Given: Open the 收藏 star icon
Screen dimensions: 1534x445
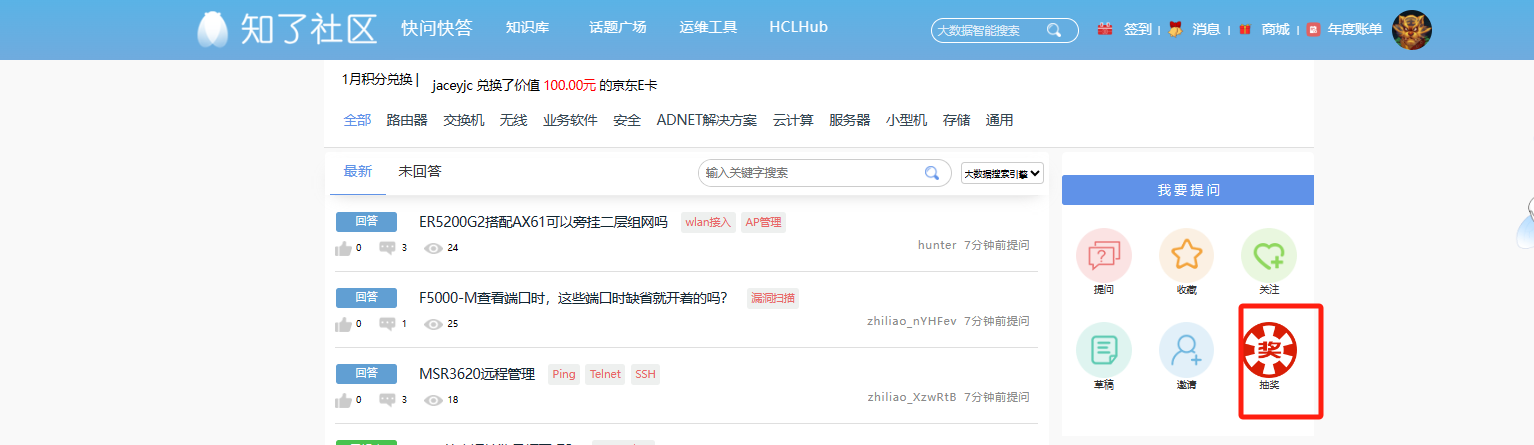Looking at the screenshot, I should (1187, 256).
